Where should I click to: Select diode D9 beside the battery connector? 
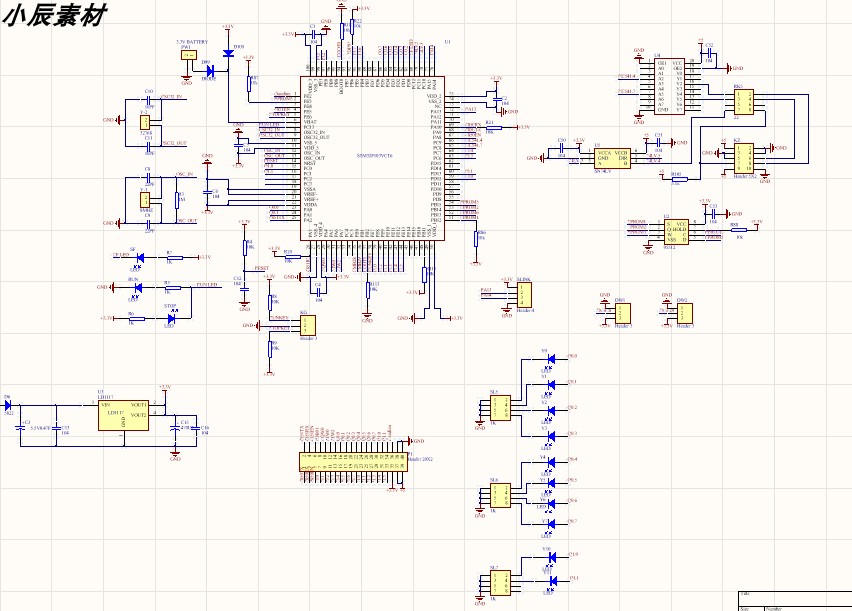coord(210,71)
